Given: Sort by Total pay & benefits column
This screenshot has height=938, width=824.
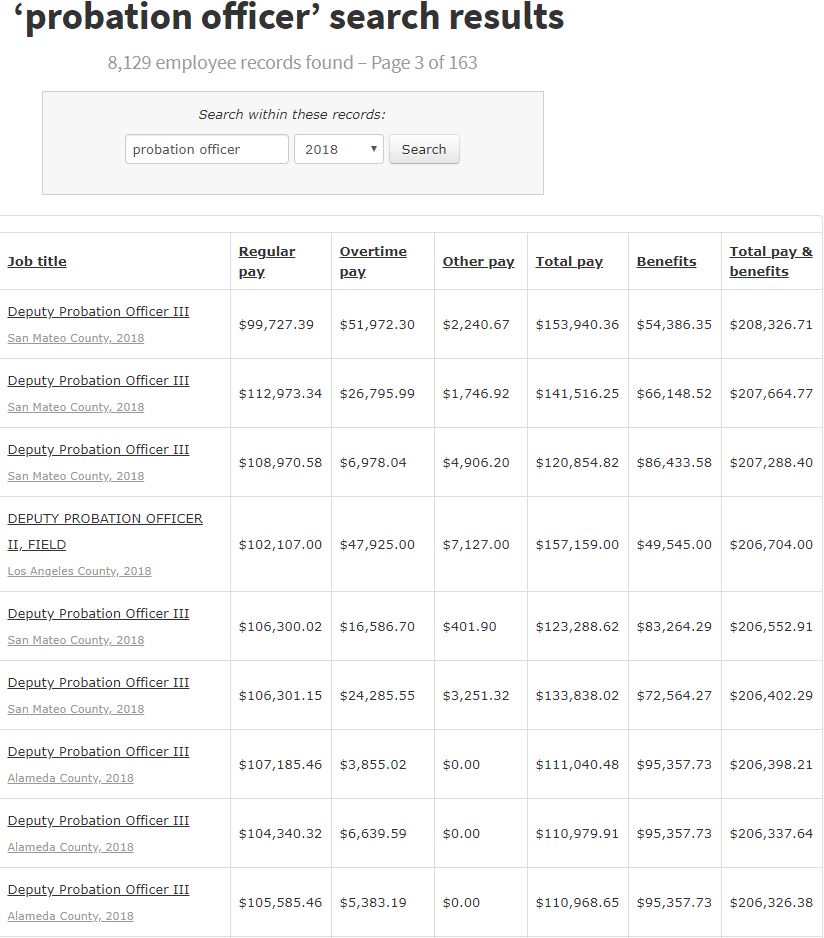Looking at the screenshot, I should tap(771, 261).
